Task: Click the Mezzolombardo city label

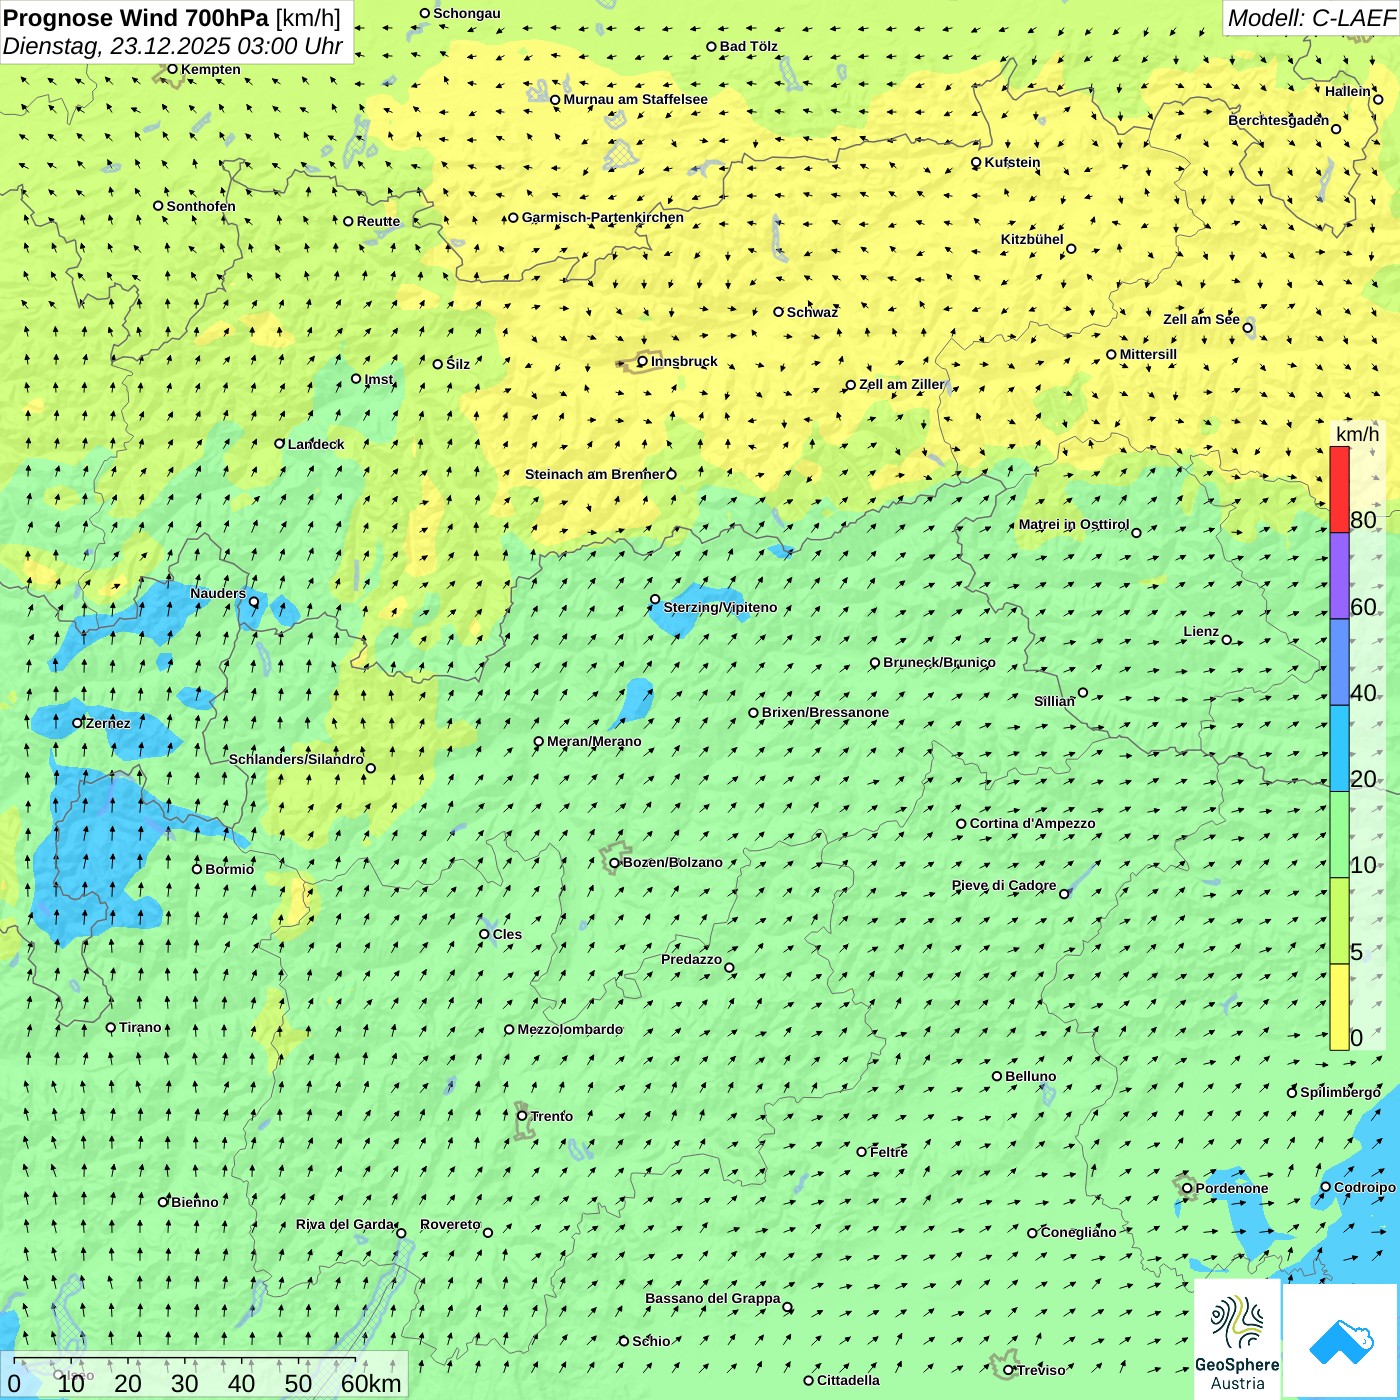Action: (570, 1029)
